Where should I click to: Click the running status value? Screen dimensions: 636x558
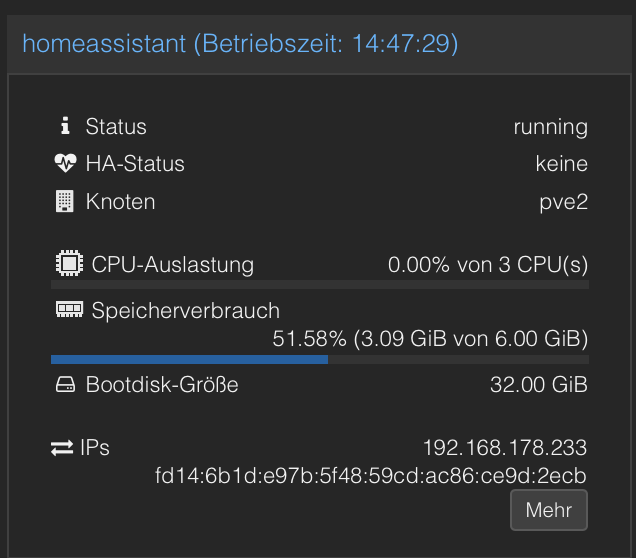click(550, 127)
